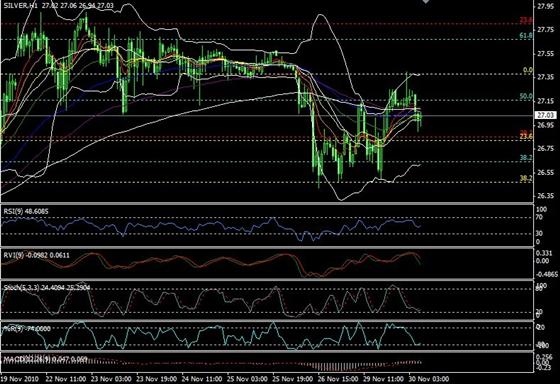Click the 30 Nov 03:00 time label
560x384 pixels.
[x=429, y=379]
